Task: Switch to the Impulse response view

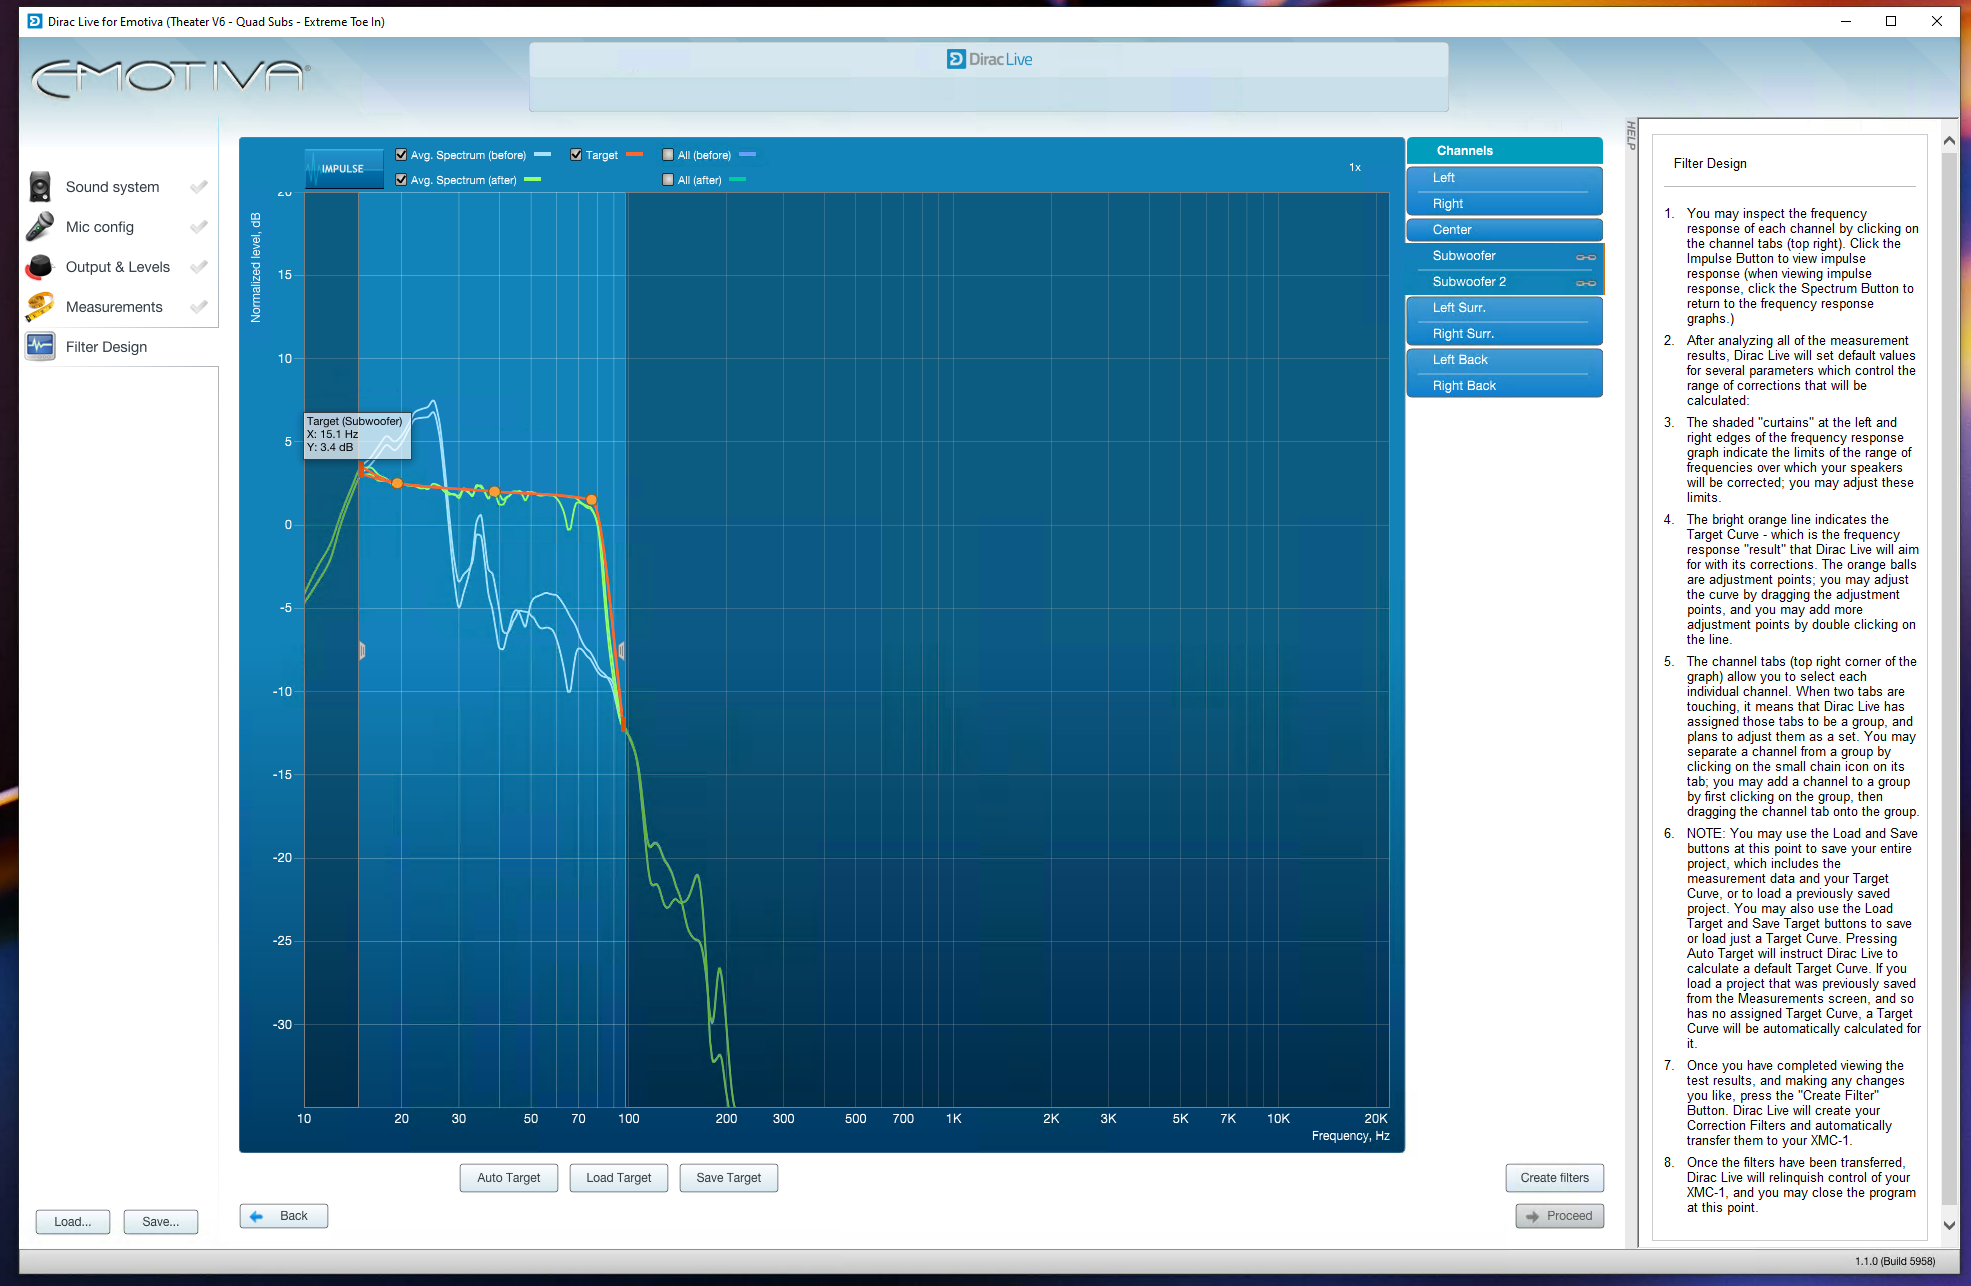Action: [344, 168]
